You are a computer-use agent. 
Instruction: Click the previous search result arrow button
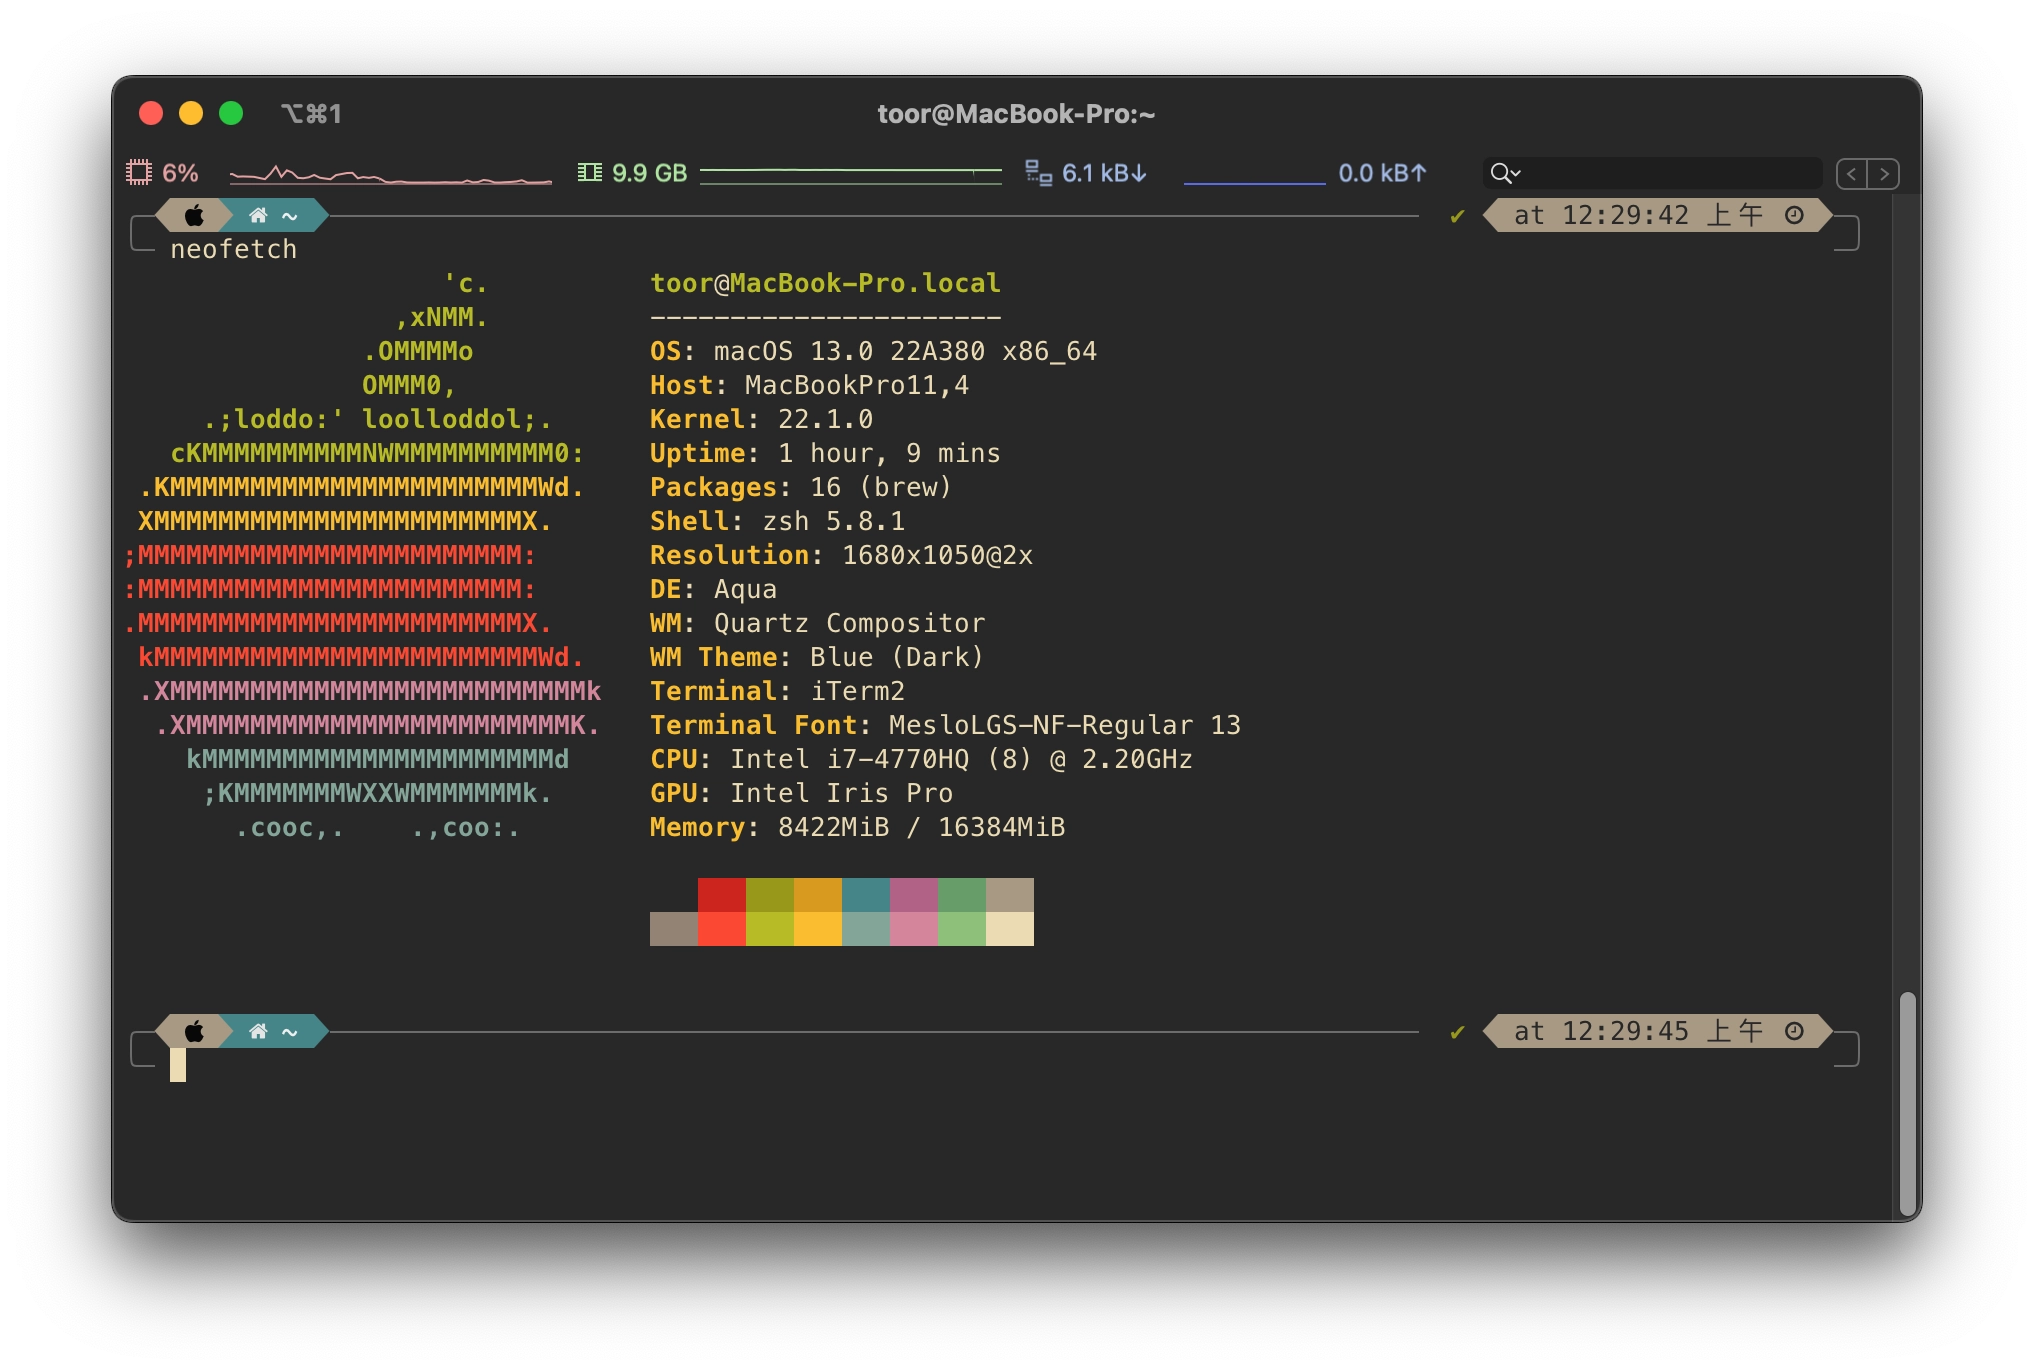click(1852, 174)
